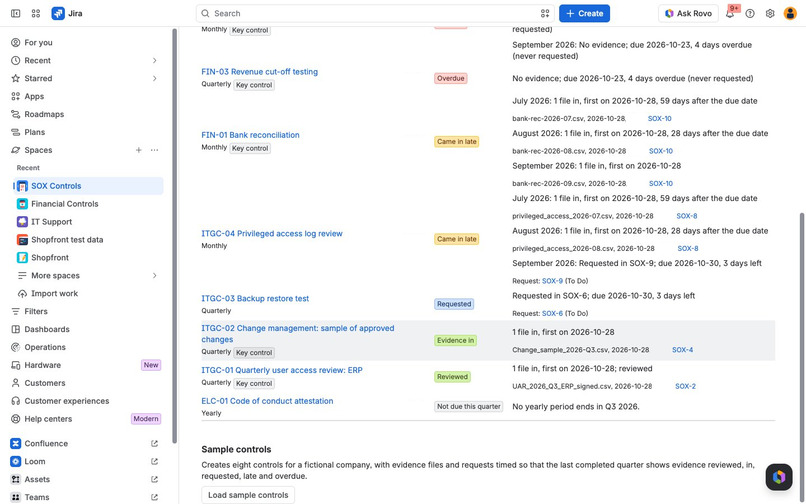The image size is (806, 504).
Task: Open ITGC-01 Quarterly user access review link
Action: coord(282,370)
